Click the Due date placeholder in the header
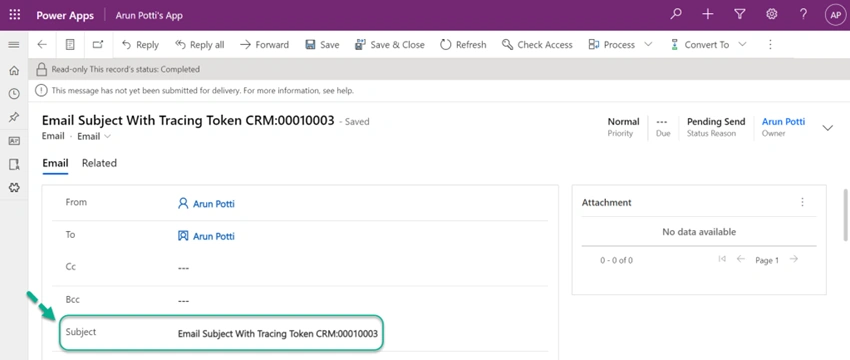 (x=662, y=122)
